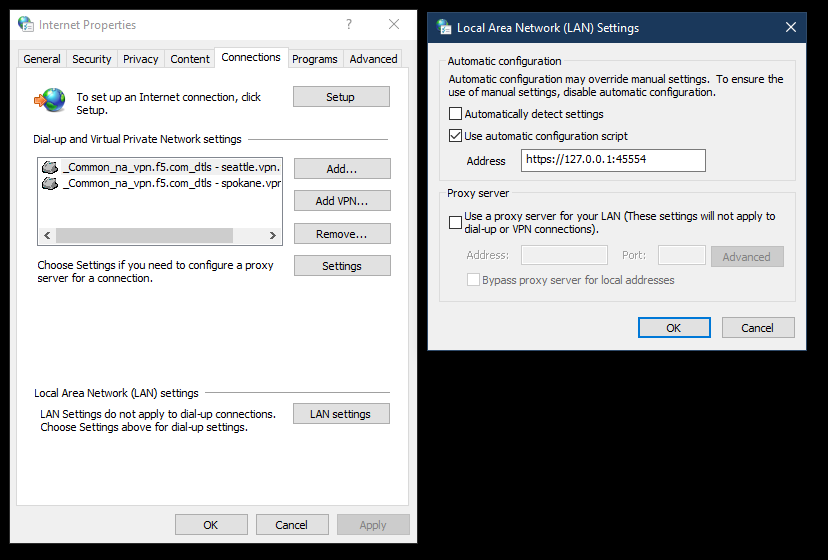Click the VPN list left scroll arrow
This screenshot has width=828, height=560.
click(x=47, y=236)
